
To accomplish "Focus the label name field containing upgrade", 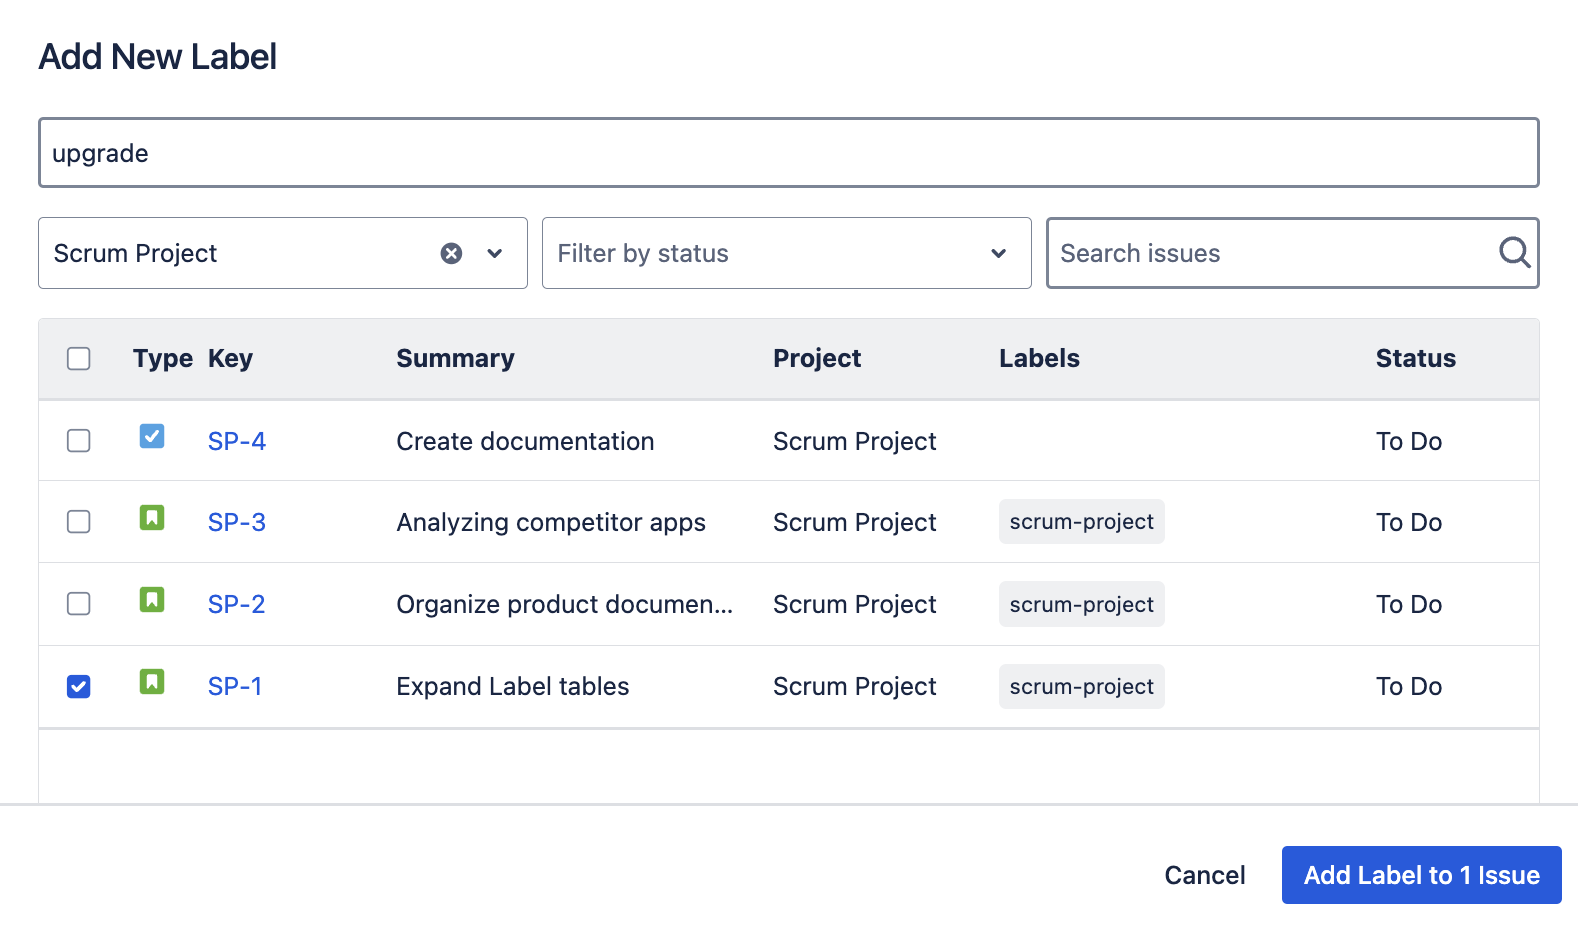I will pyautogui.click(x=788, y=153).
